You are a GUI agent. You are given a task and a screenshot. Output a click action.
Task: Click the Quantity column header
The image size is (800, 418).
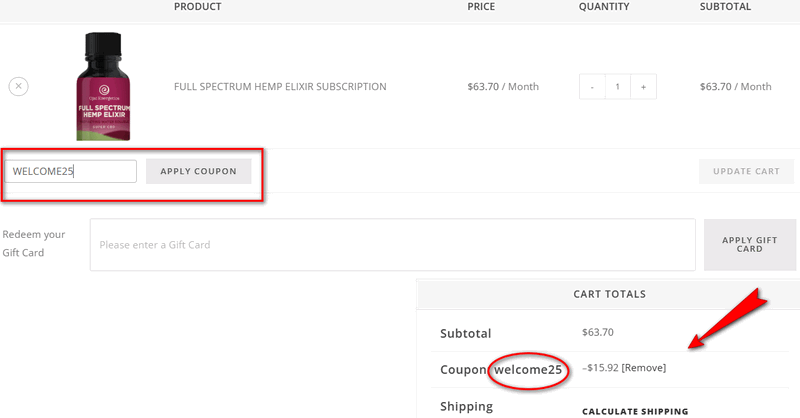[x=604, y=7]
